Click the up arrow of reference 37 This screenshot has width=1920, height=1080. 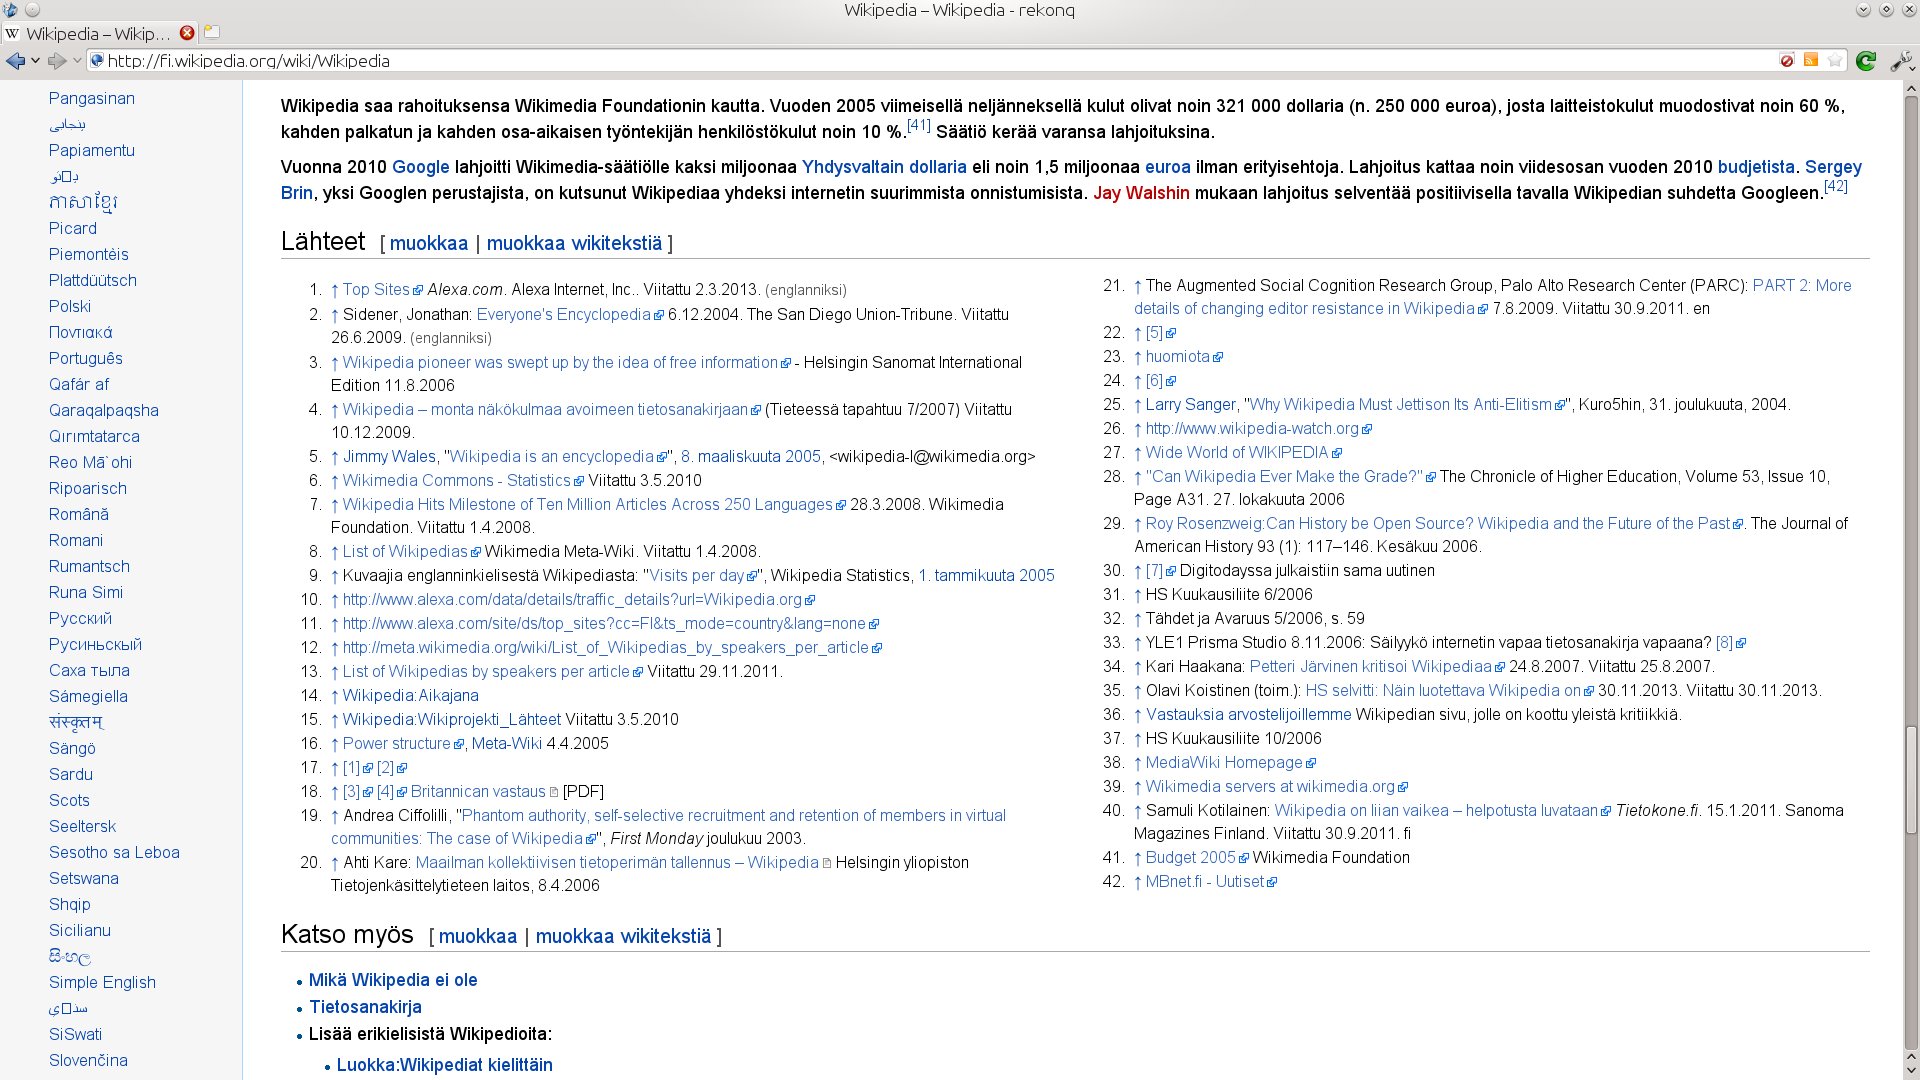(x=1138, y=739)
